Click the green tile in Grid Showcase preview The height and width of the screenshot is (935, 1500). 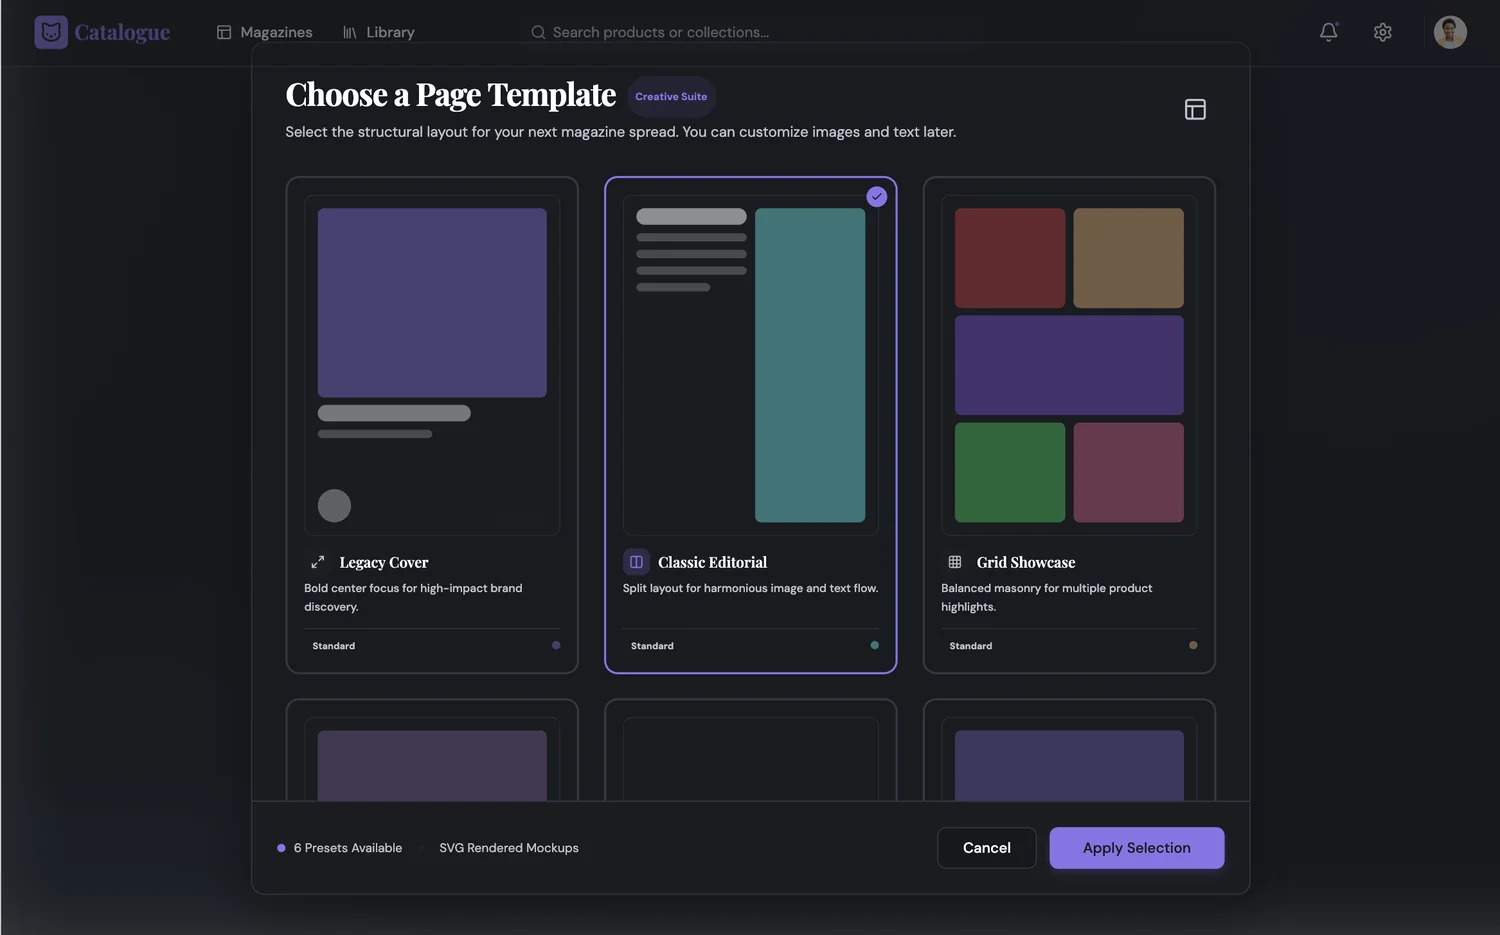pos(1010,472)
